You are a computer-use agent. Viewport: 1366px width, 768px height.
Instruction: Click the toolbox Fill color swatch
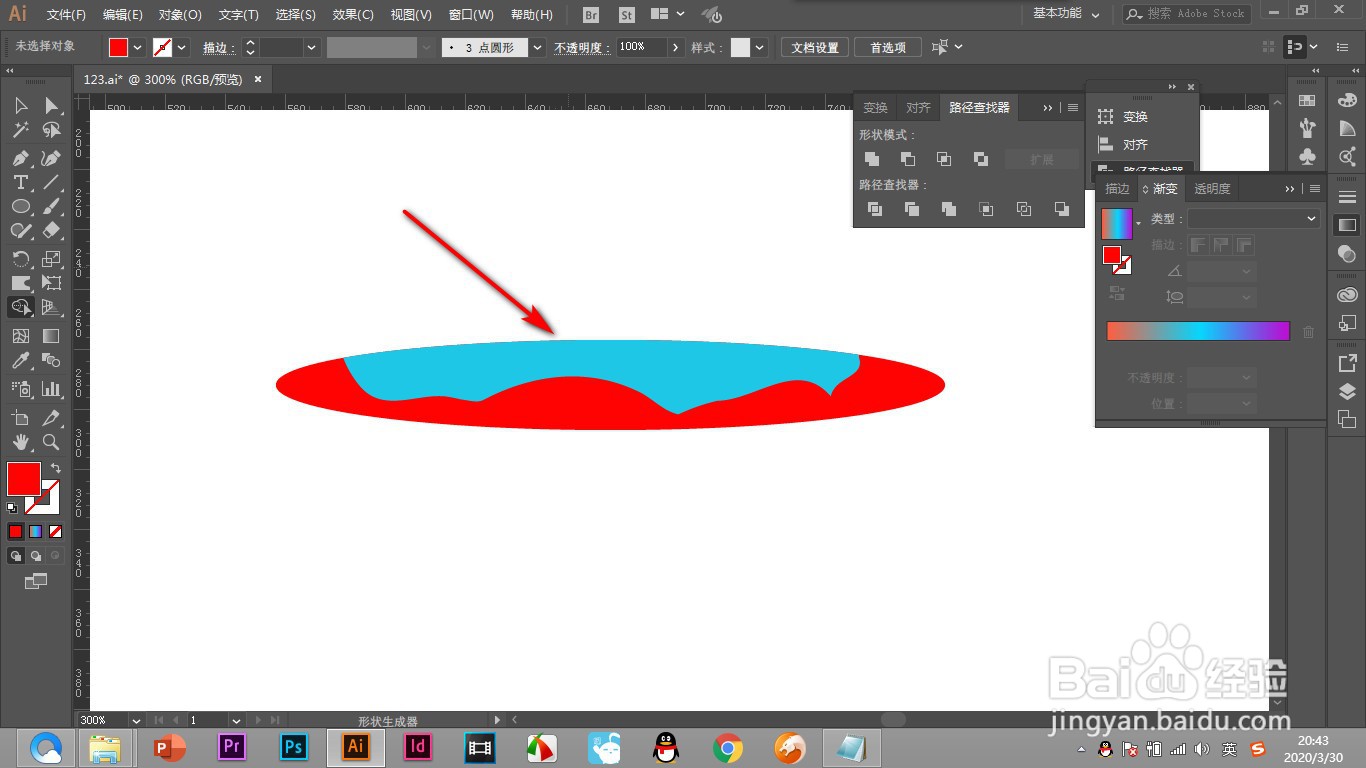pos(24,478)
